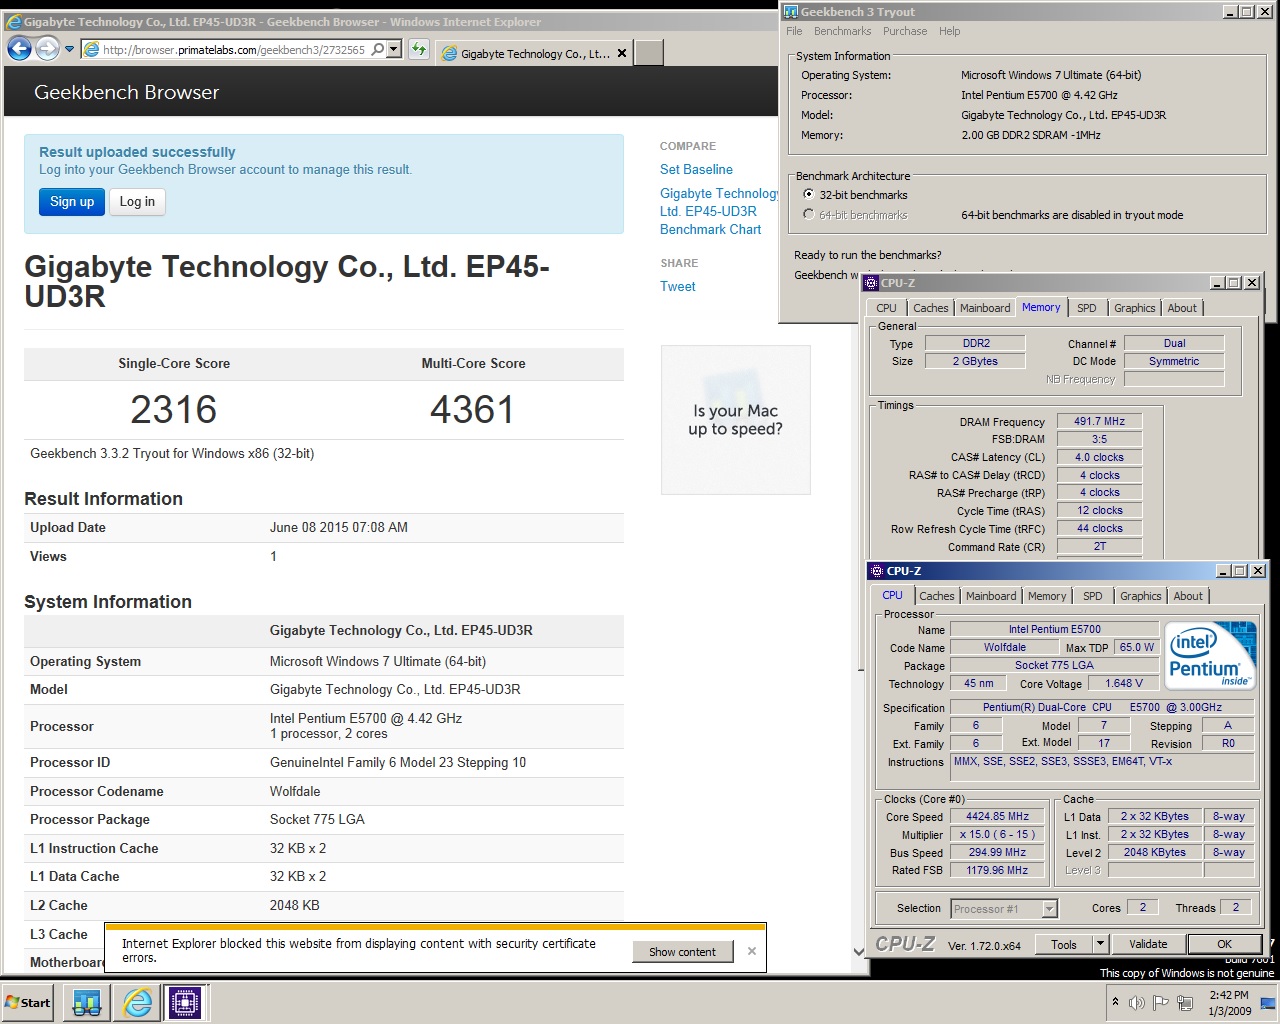Open the Set Baseline link

(696, 170)
